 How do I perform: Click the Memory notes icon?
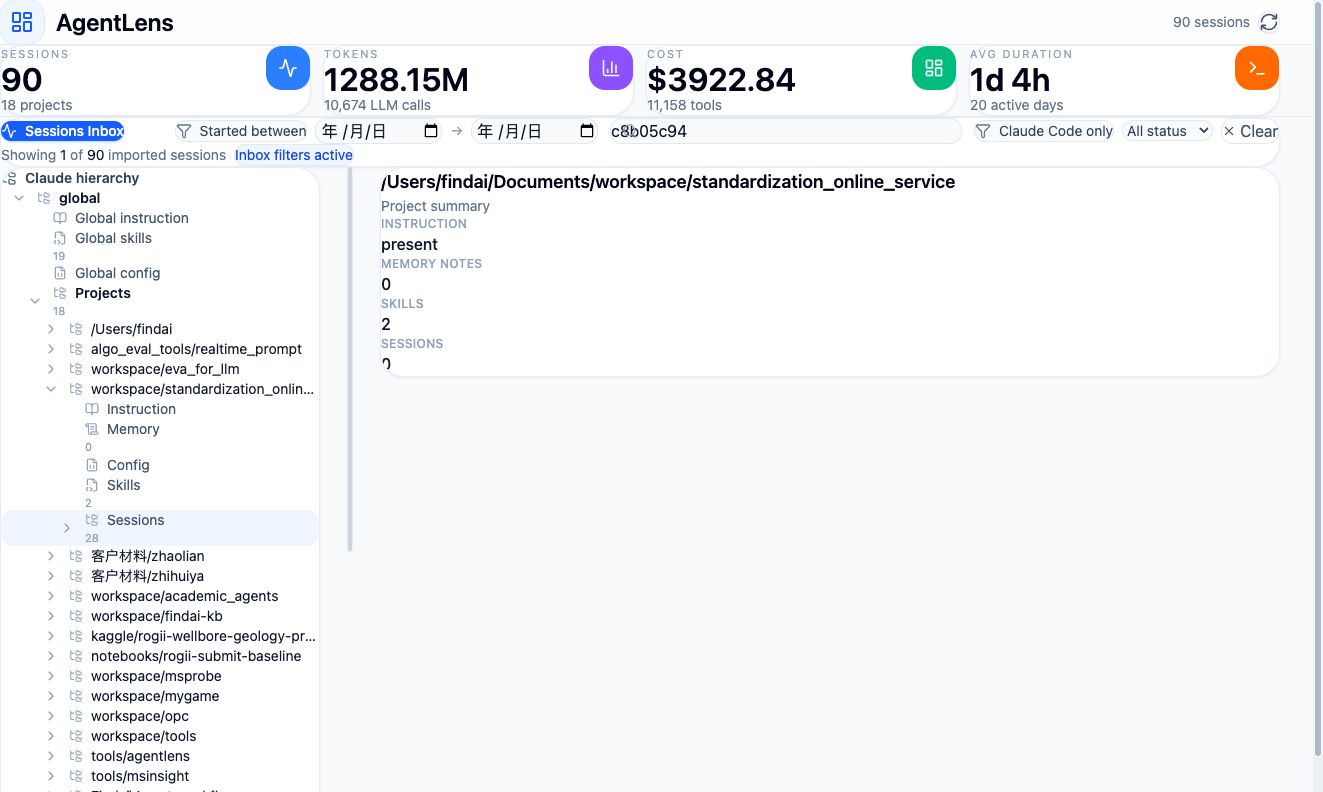(x=92, y=429)
